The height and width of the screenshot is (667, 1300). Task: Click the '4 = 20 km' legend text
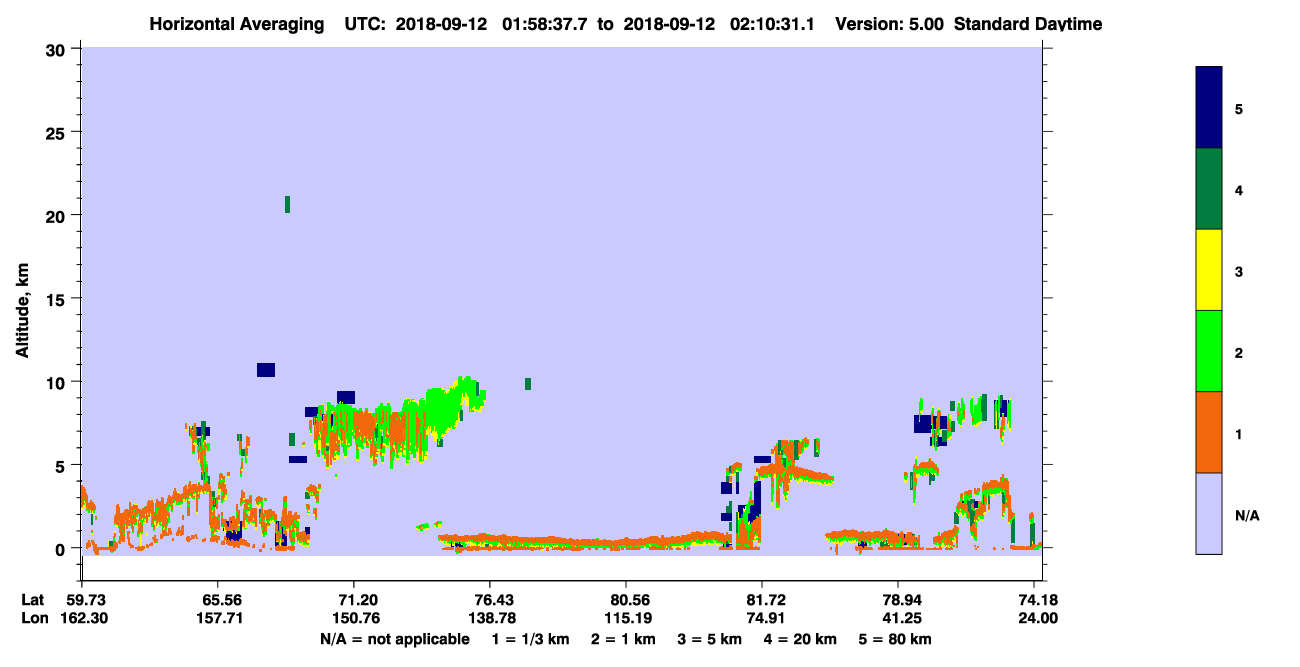pyautogui.click(x=801, y=639)
